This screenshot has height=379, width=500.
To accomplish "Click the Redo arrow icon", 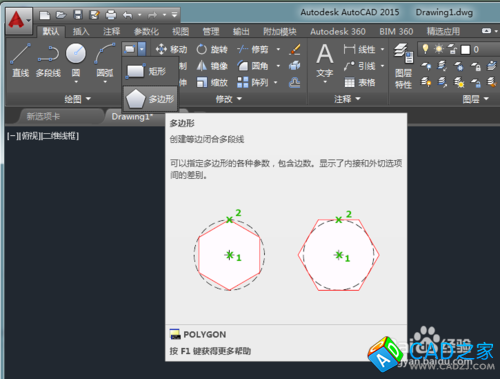I will click(x=152, y=15).
